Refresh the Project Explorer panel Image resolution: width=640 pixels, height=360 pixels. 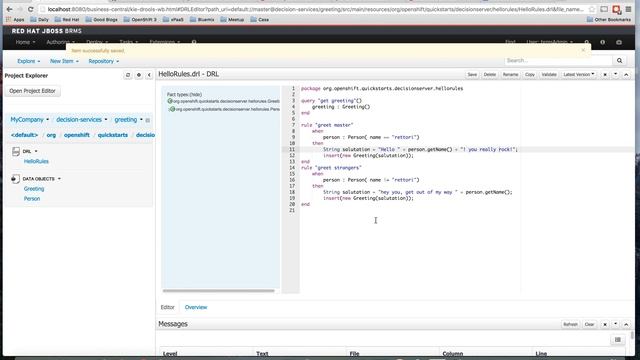point(128,75)
